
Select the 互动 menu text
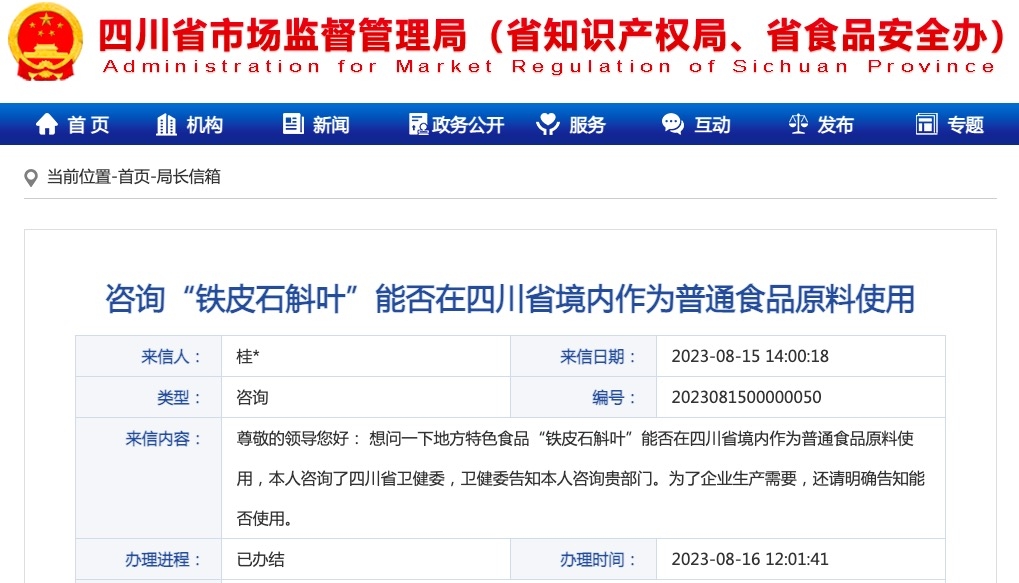coord(712,125)
